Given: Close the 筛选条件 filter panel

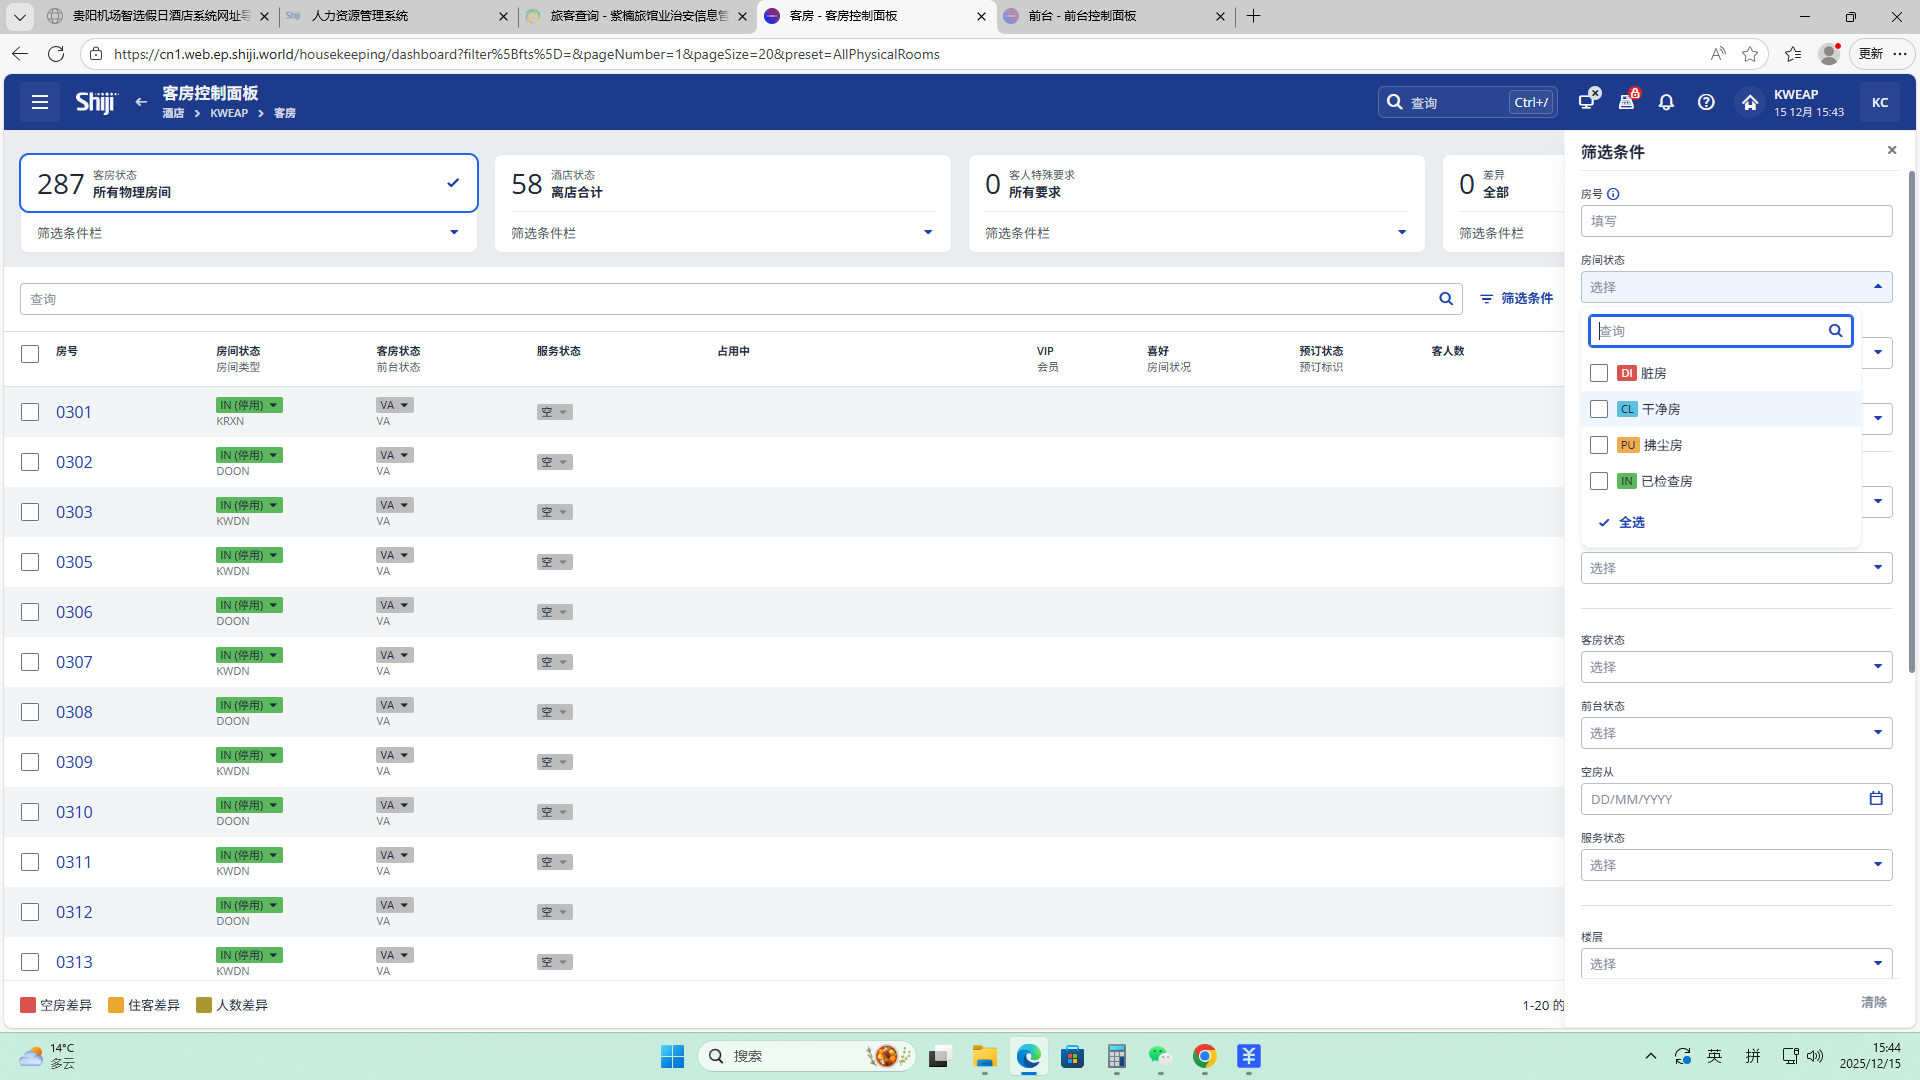Looking at the screenshot, I should pos(1891,151).
